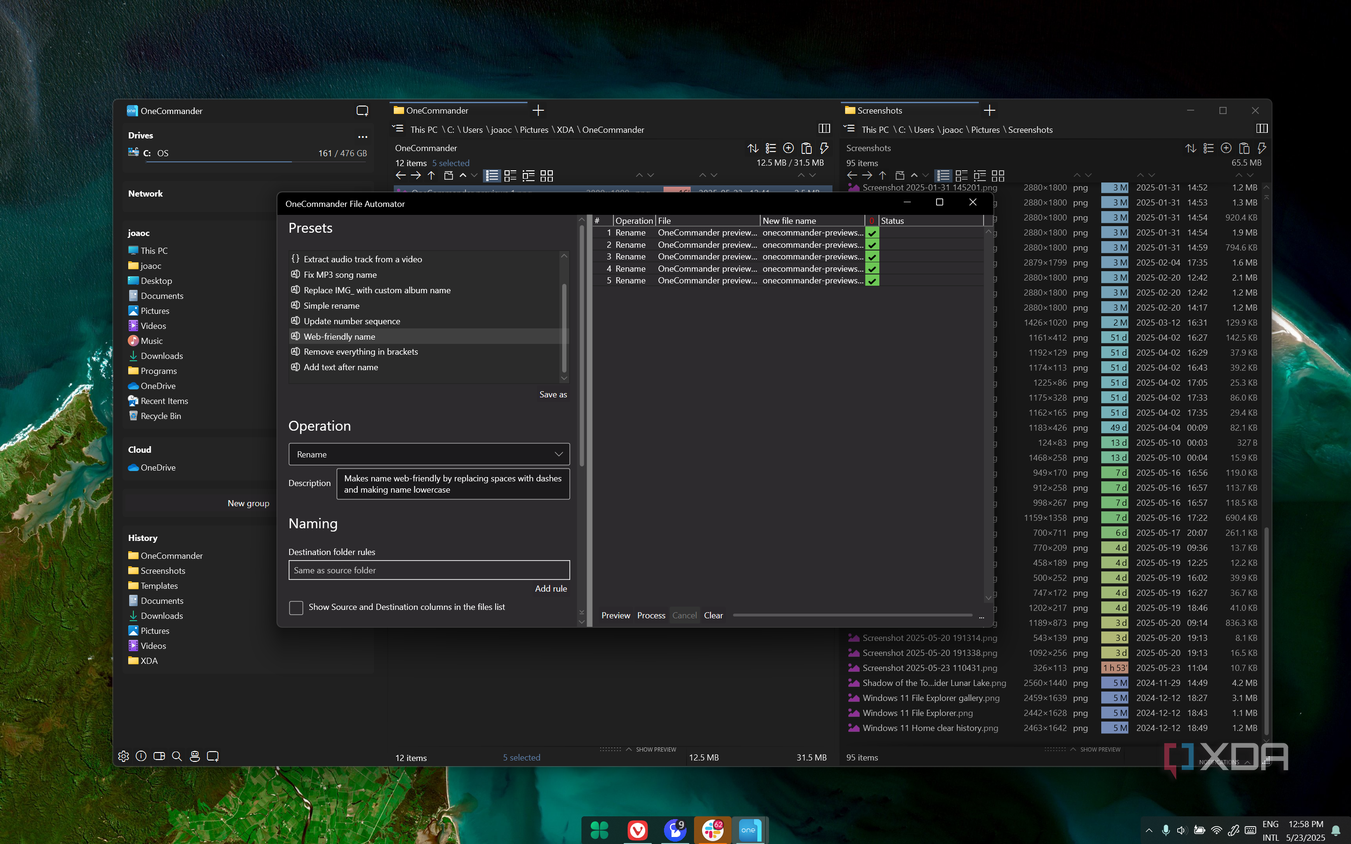Open OneCommander settings gear in sidebar footer
The image size is (1351, 844).
(x=123, y=757)
